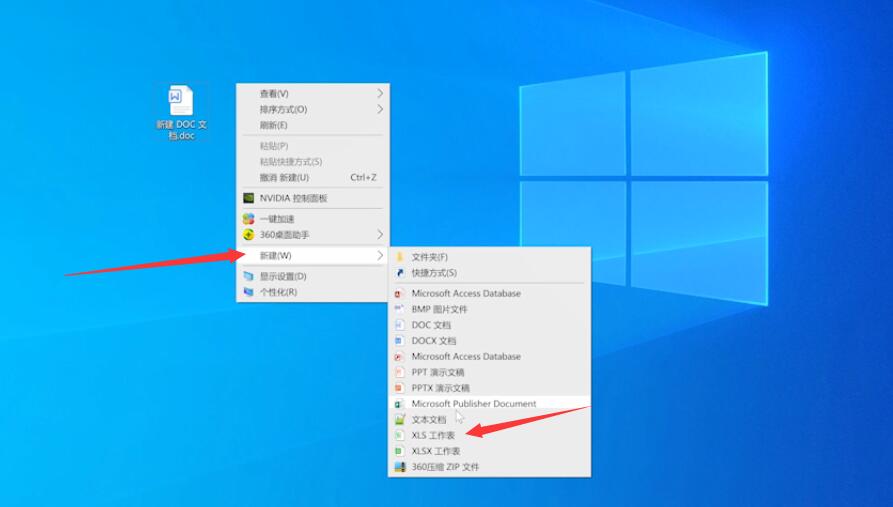Expand the 360桌面助手 submenu arrow

pos(380,235)
